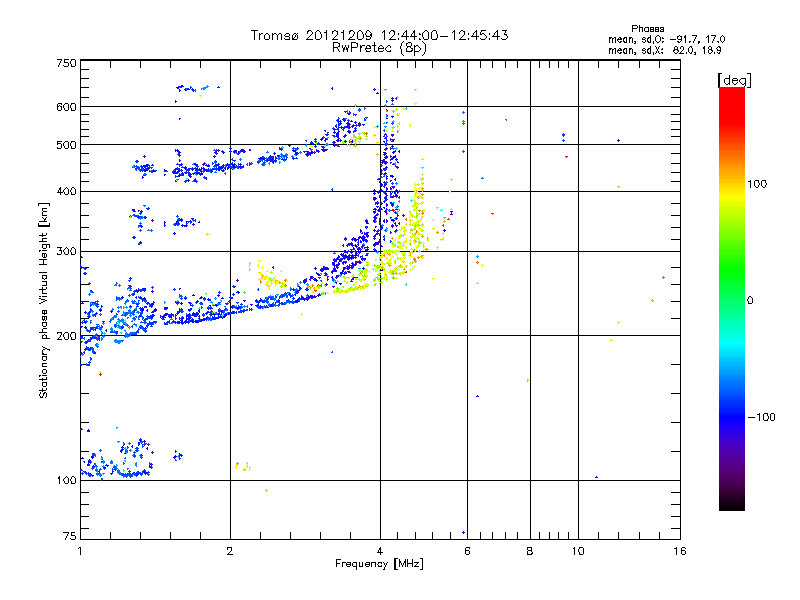Click the '10' frequency axis tick label
800x600 pixels.
pos(578,551)
